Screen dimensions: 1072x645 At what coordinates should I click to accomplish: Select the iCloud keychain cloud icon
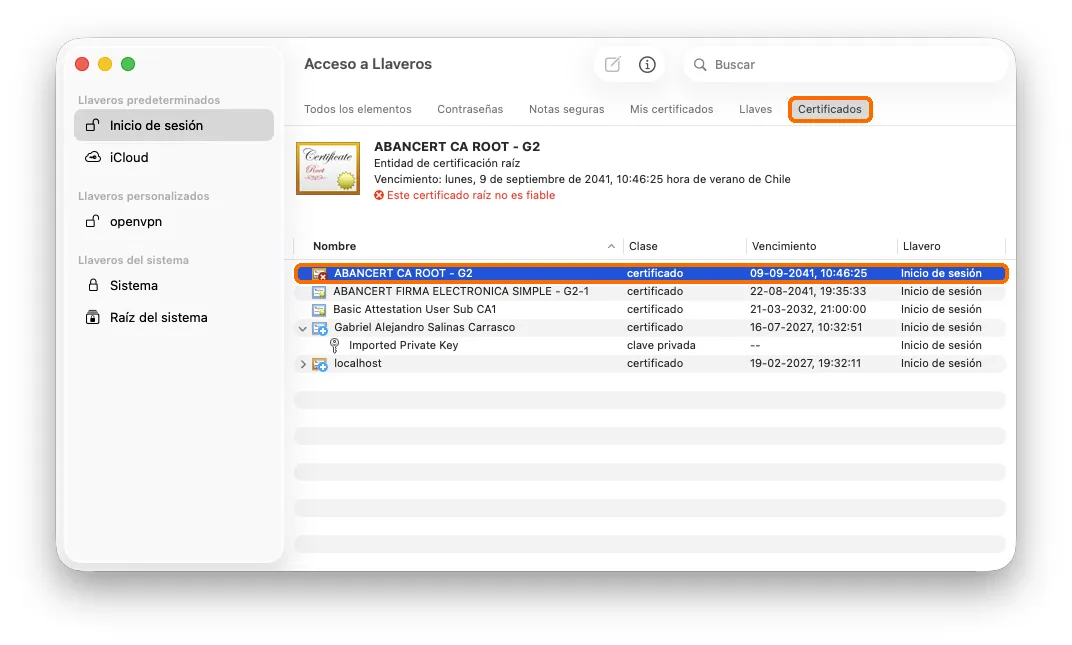(92, 157)
